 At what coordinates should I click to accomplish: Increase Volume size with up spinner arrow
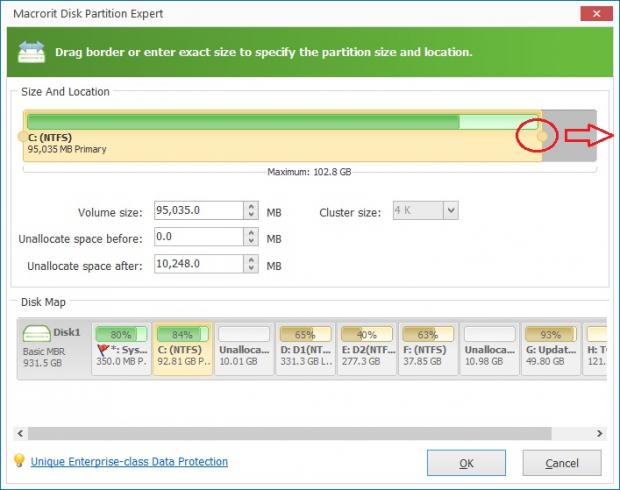251,206
